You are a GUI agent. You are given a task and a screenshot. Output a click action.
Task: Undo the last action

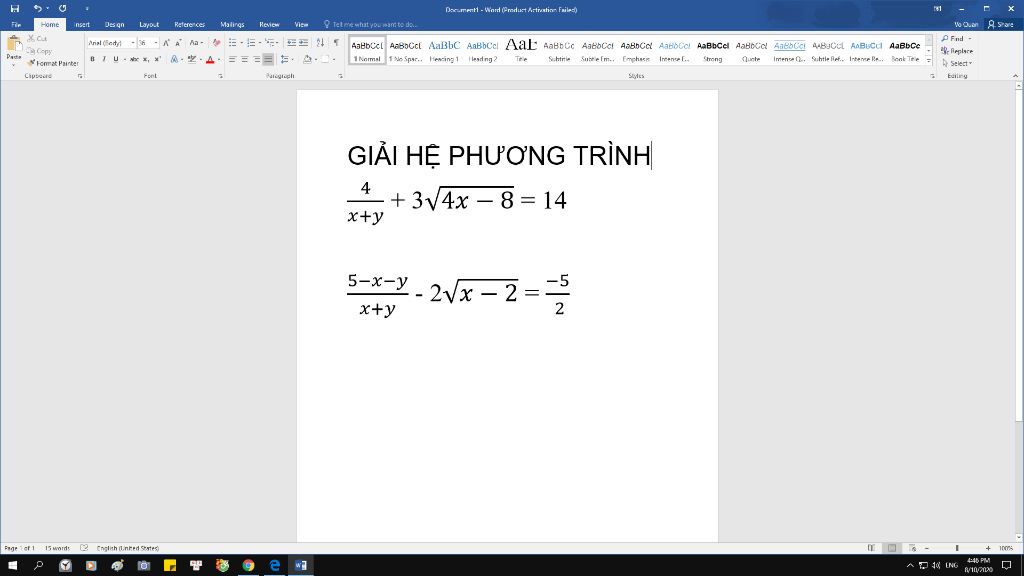(37, 8)
